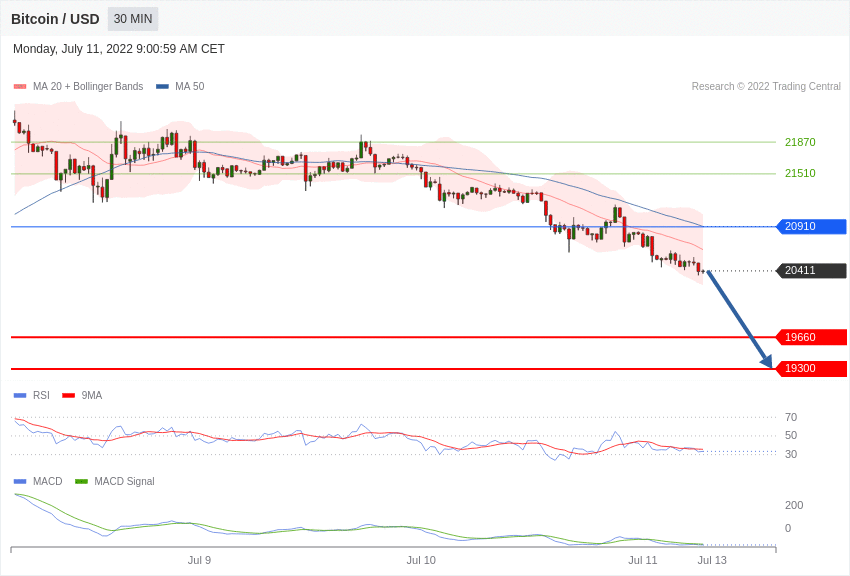Click the Jul 10 date axis label

(x=421, y=560)
